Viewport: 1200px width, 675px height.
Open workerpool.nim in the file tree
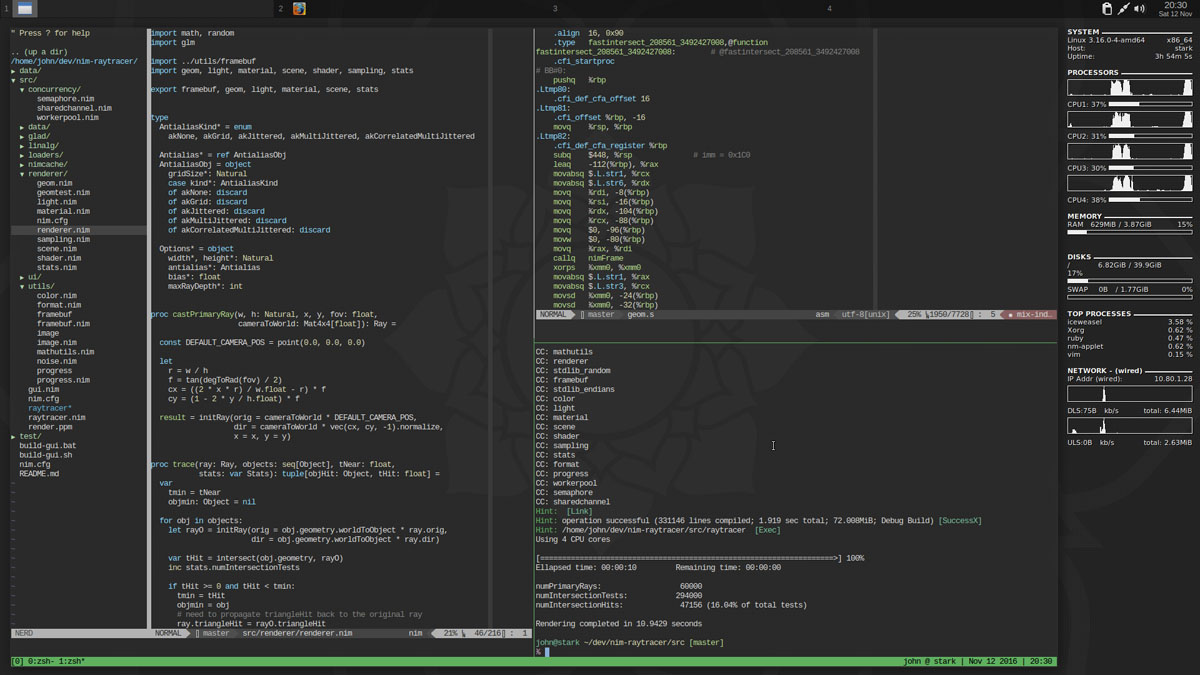point(67,118)
